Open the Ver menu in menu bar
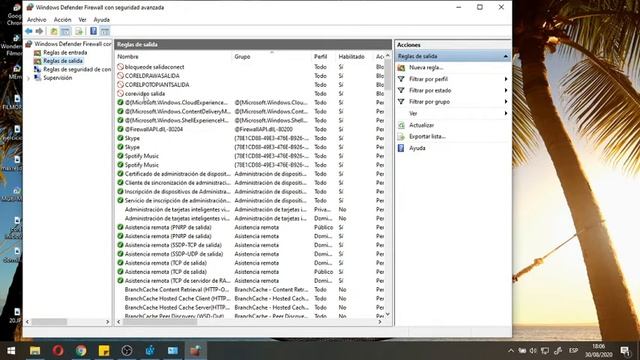The height and width of the screenshot is (360, 640). (x=82, y=20)
